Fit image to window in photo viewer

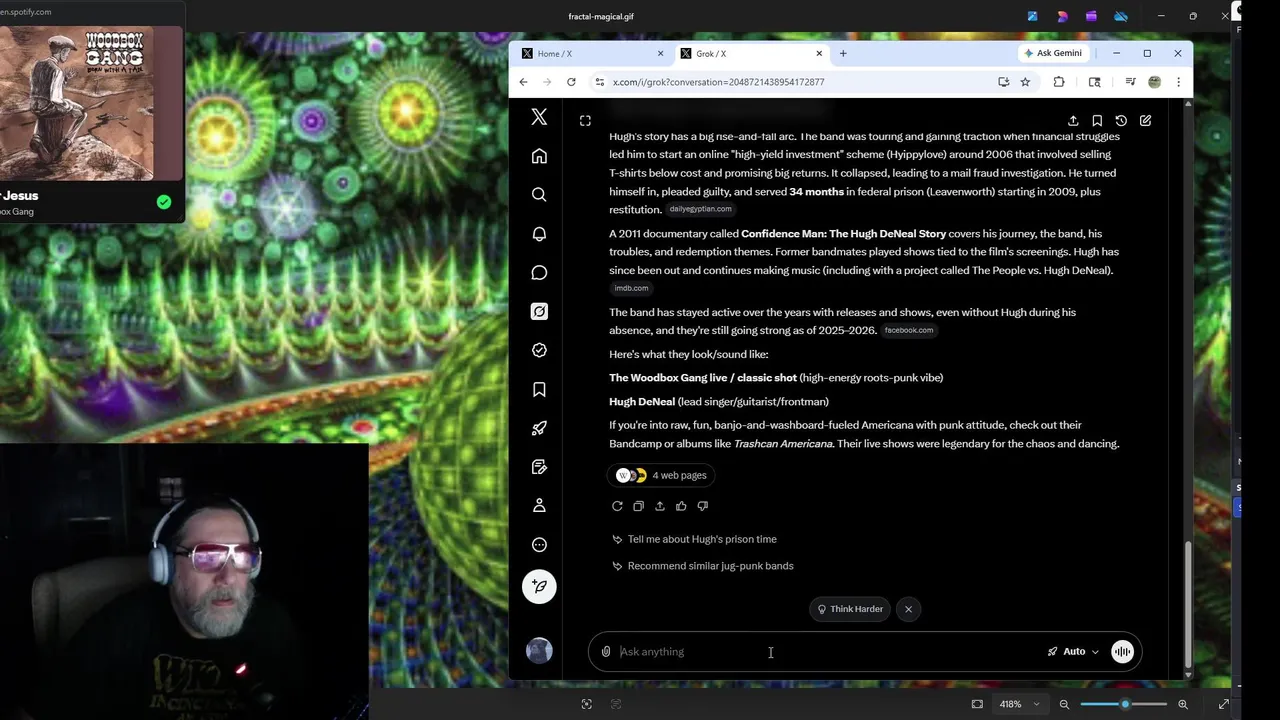977,704
